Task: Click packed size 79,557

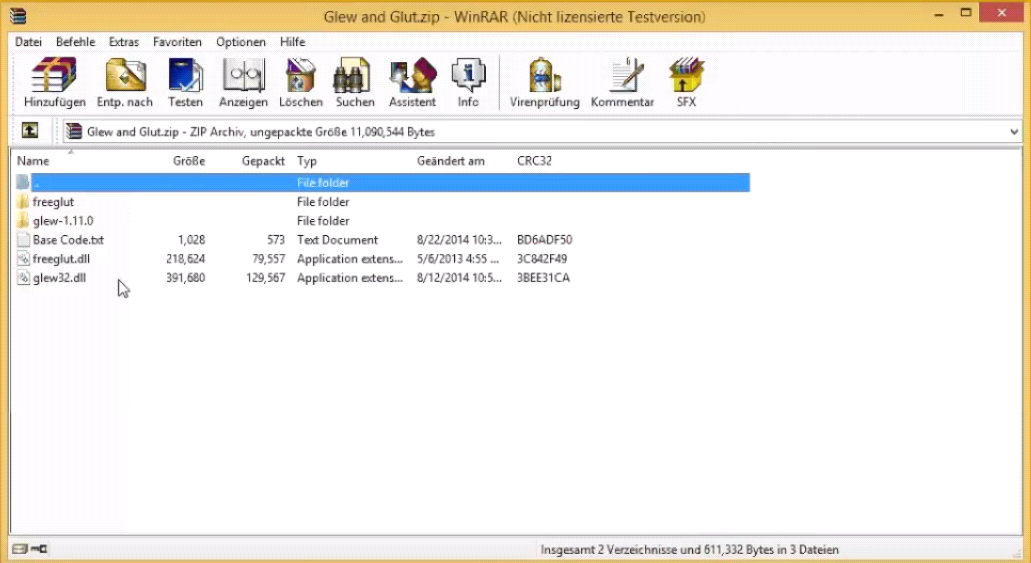Action: [x=268, y=259]
